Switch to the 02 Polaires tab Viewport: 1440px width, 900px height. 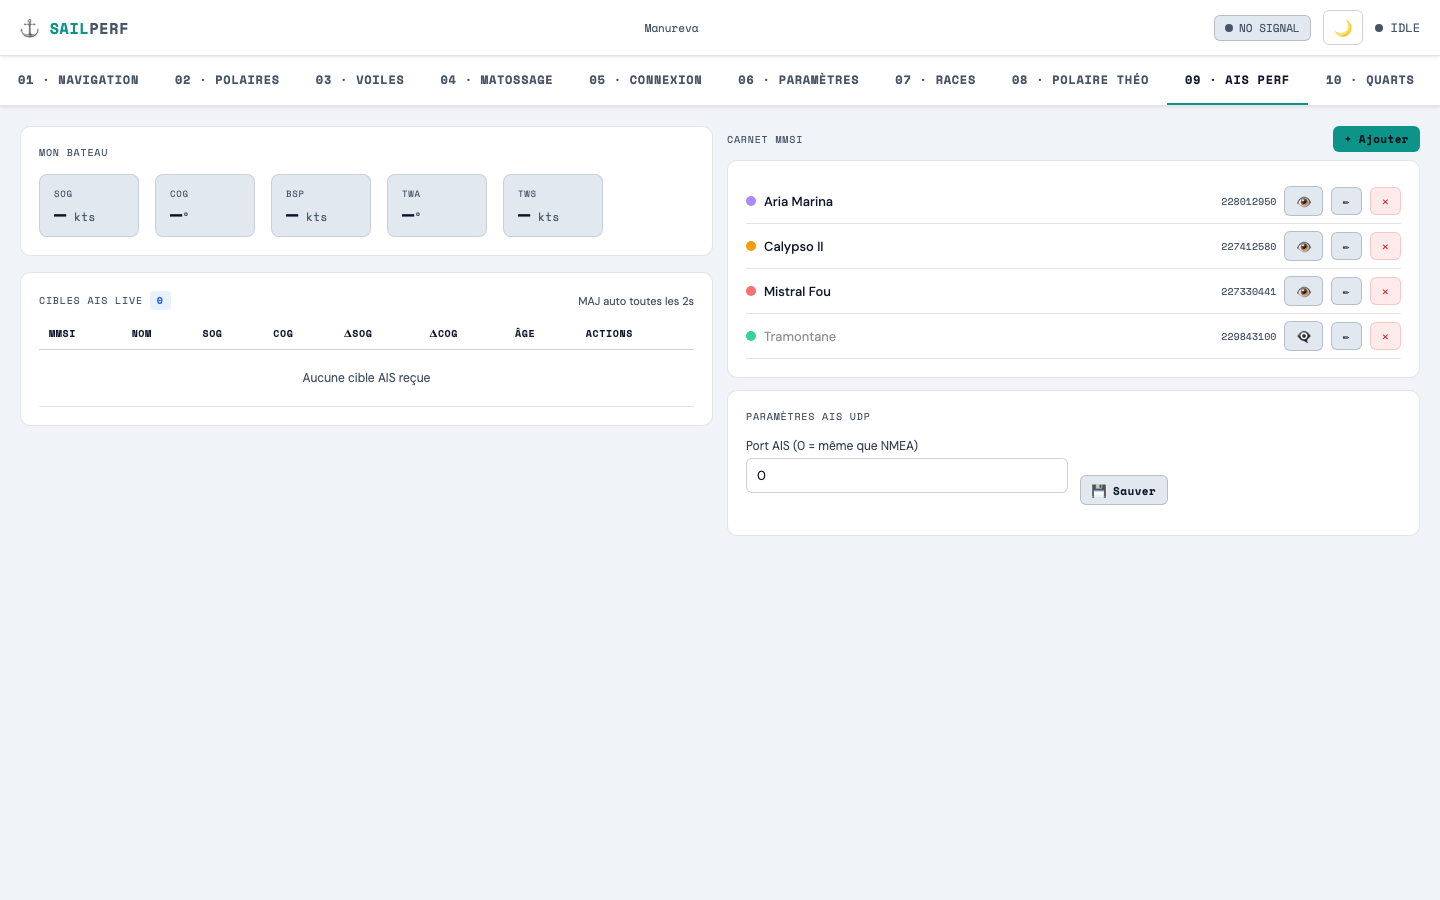coord(227,80)
